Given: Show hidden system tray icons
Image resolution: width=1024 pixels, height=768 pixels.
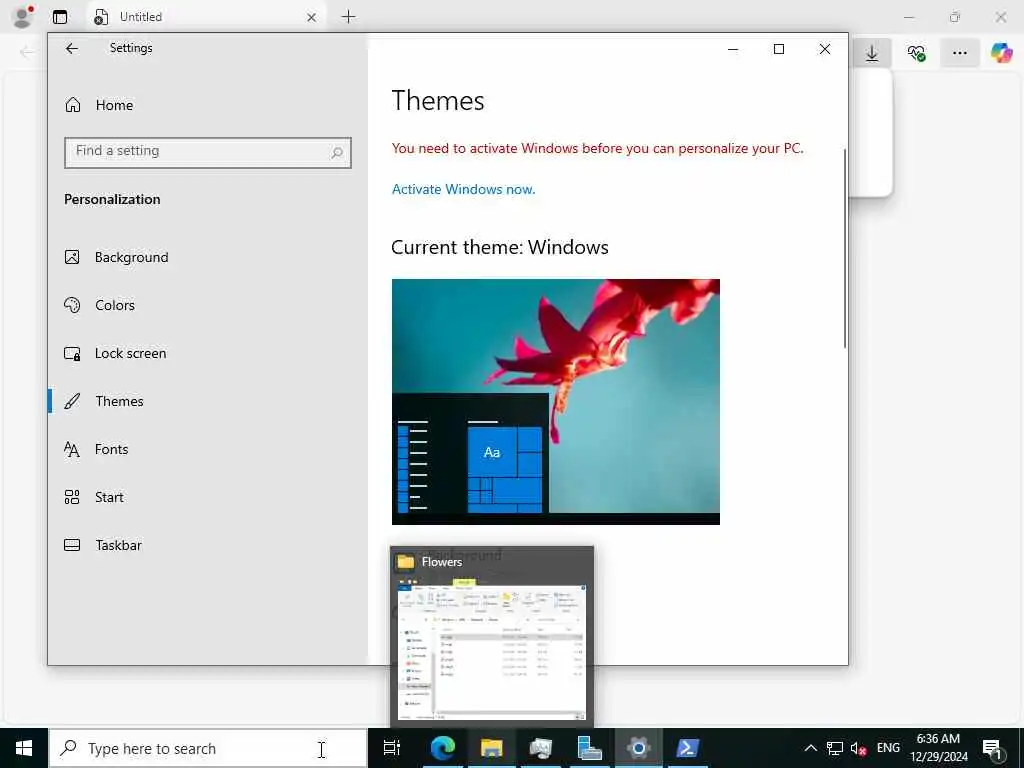Looking at the screenshot, I should [x=810, y=748].
